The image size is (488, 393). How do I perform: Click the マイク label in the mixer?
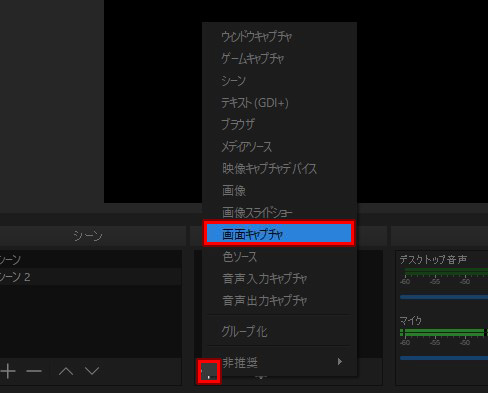pos(411,321)
